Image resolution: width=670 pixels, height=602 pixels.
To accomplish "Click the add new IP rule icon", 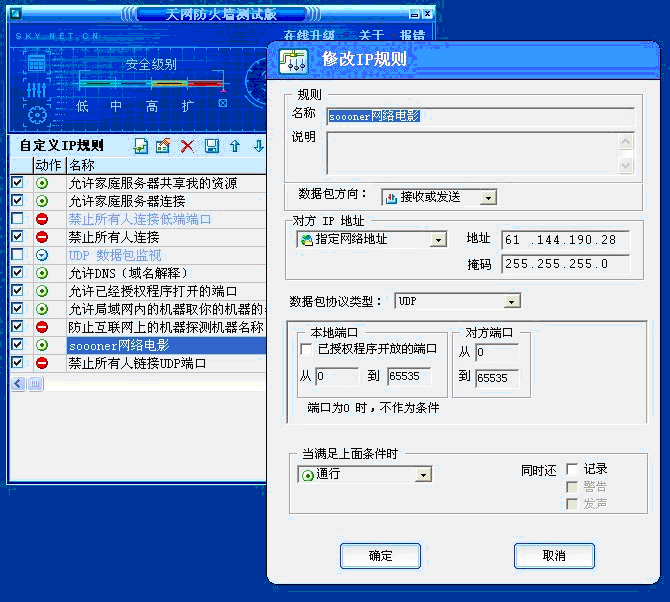I will pos(141,146).
